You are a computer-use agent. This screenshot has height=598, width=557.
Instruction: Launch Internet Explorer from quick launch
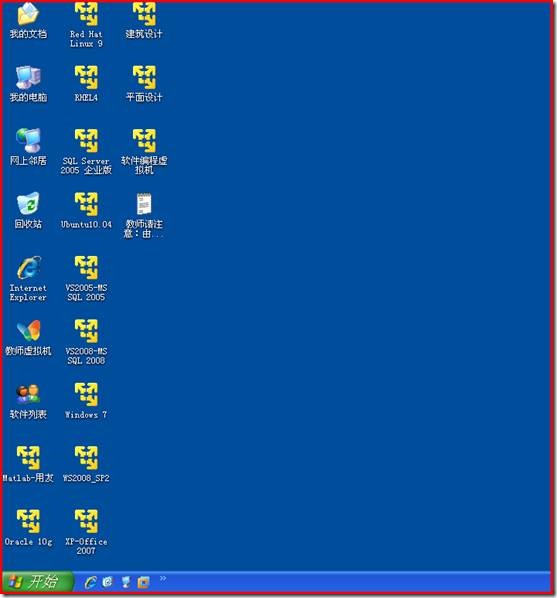90,582
